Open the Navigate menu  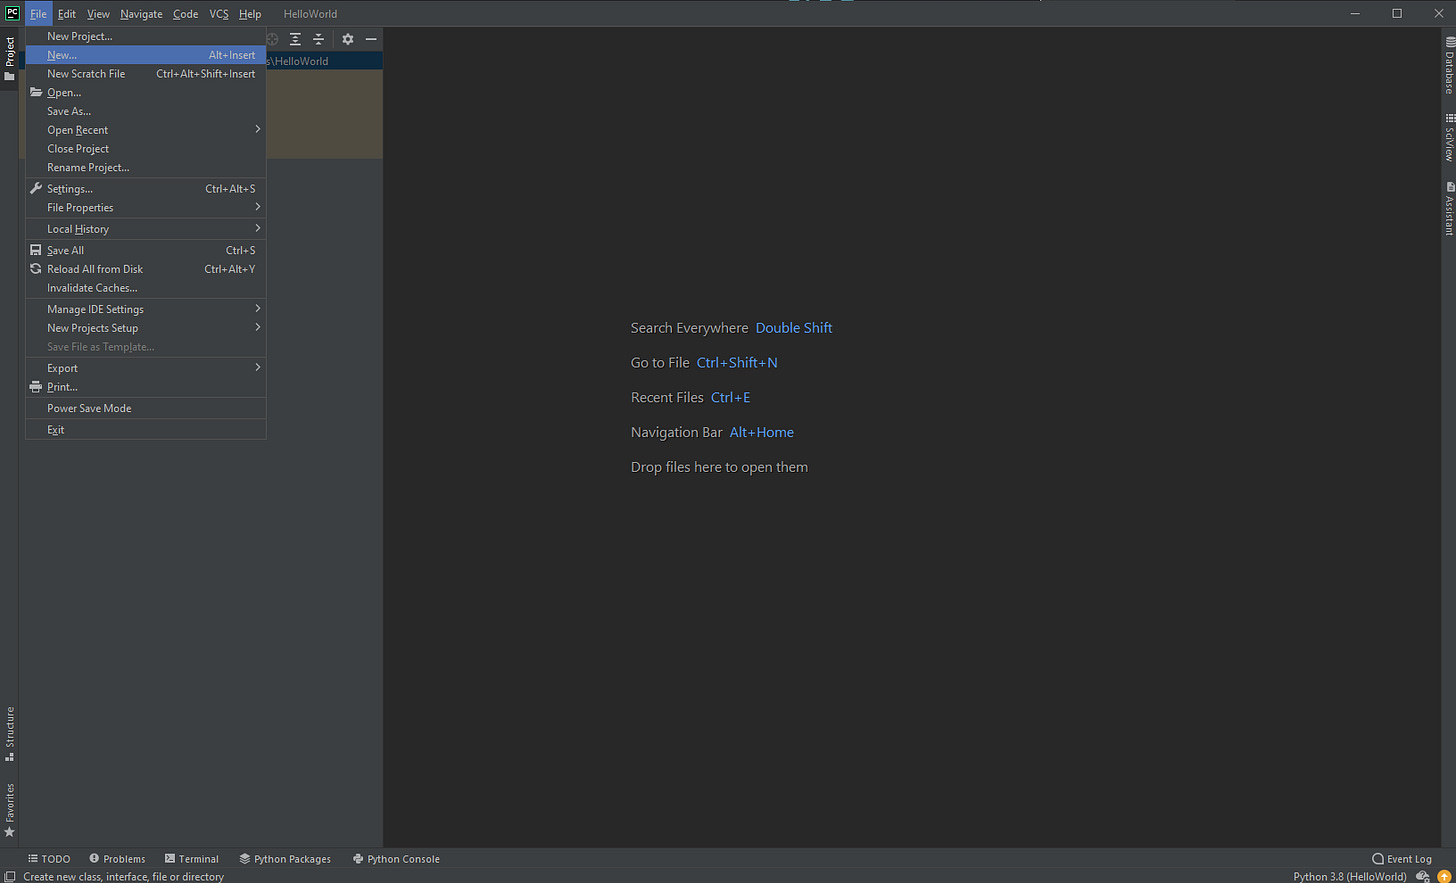pyautogui.click(x=141, y=14)
